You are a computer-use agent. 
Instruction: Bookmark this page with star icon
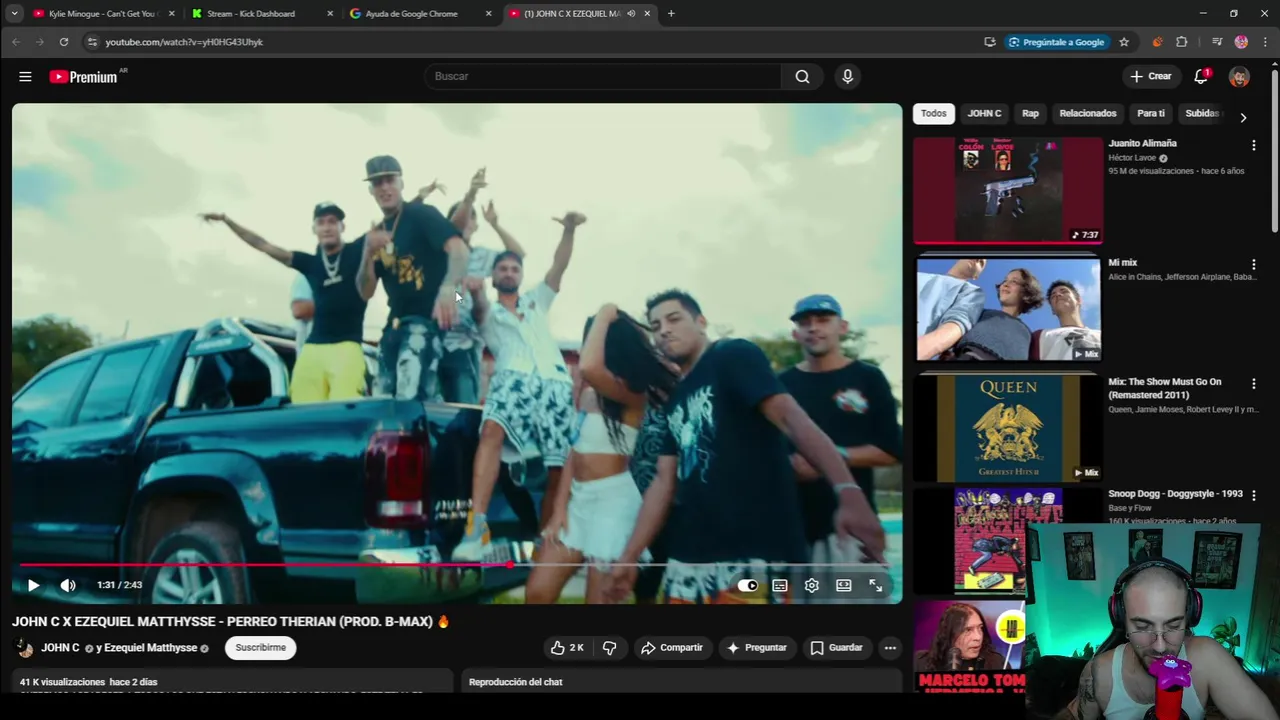(1124, 42)
